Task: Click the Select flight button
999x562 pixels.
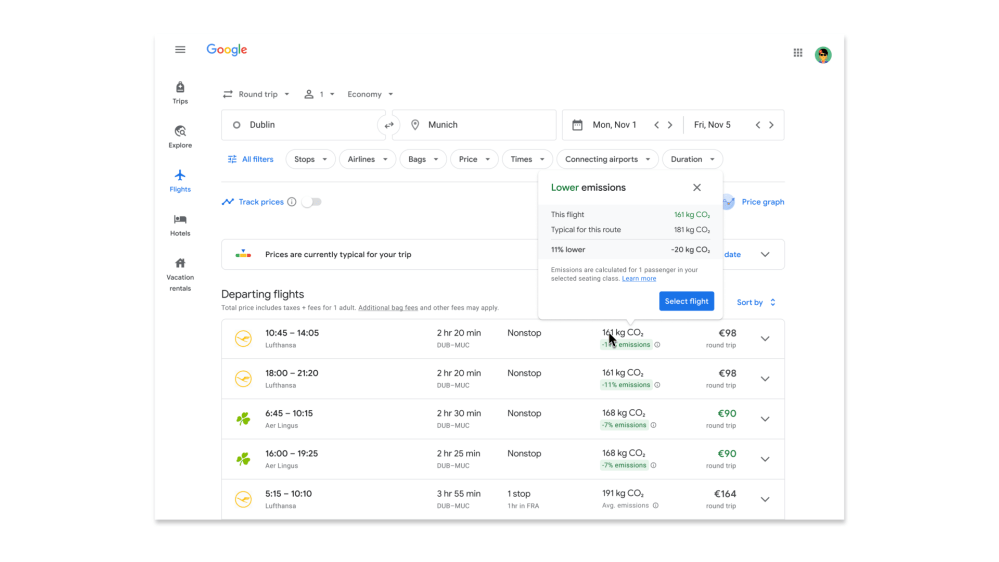Action: coord(686,301)
